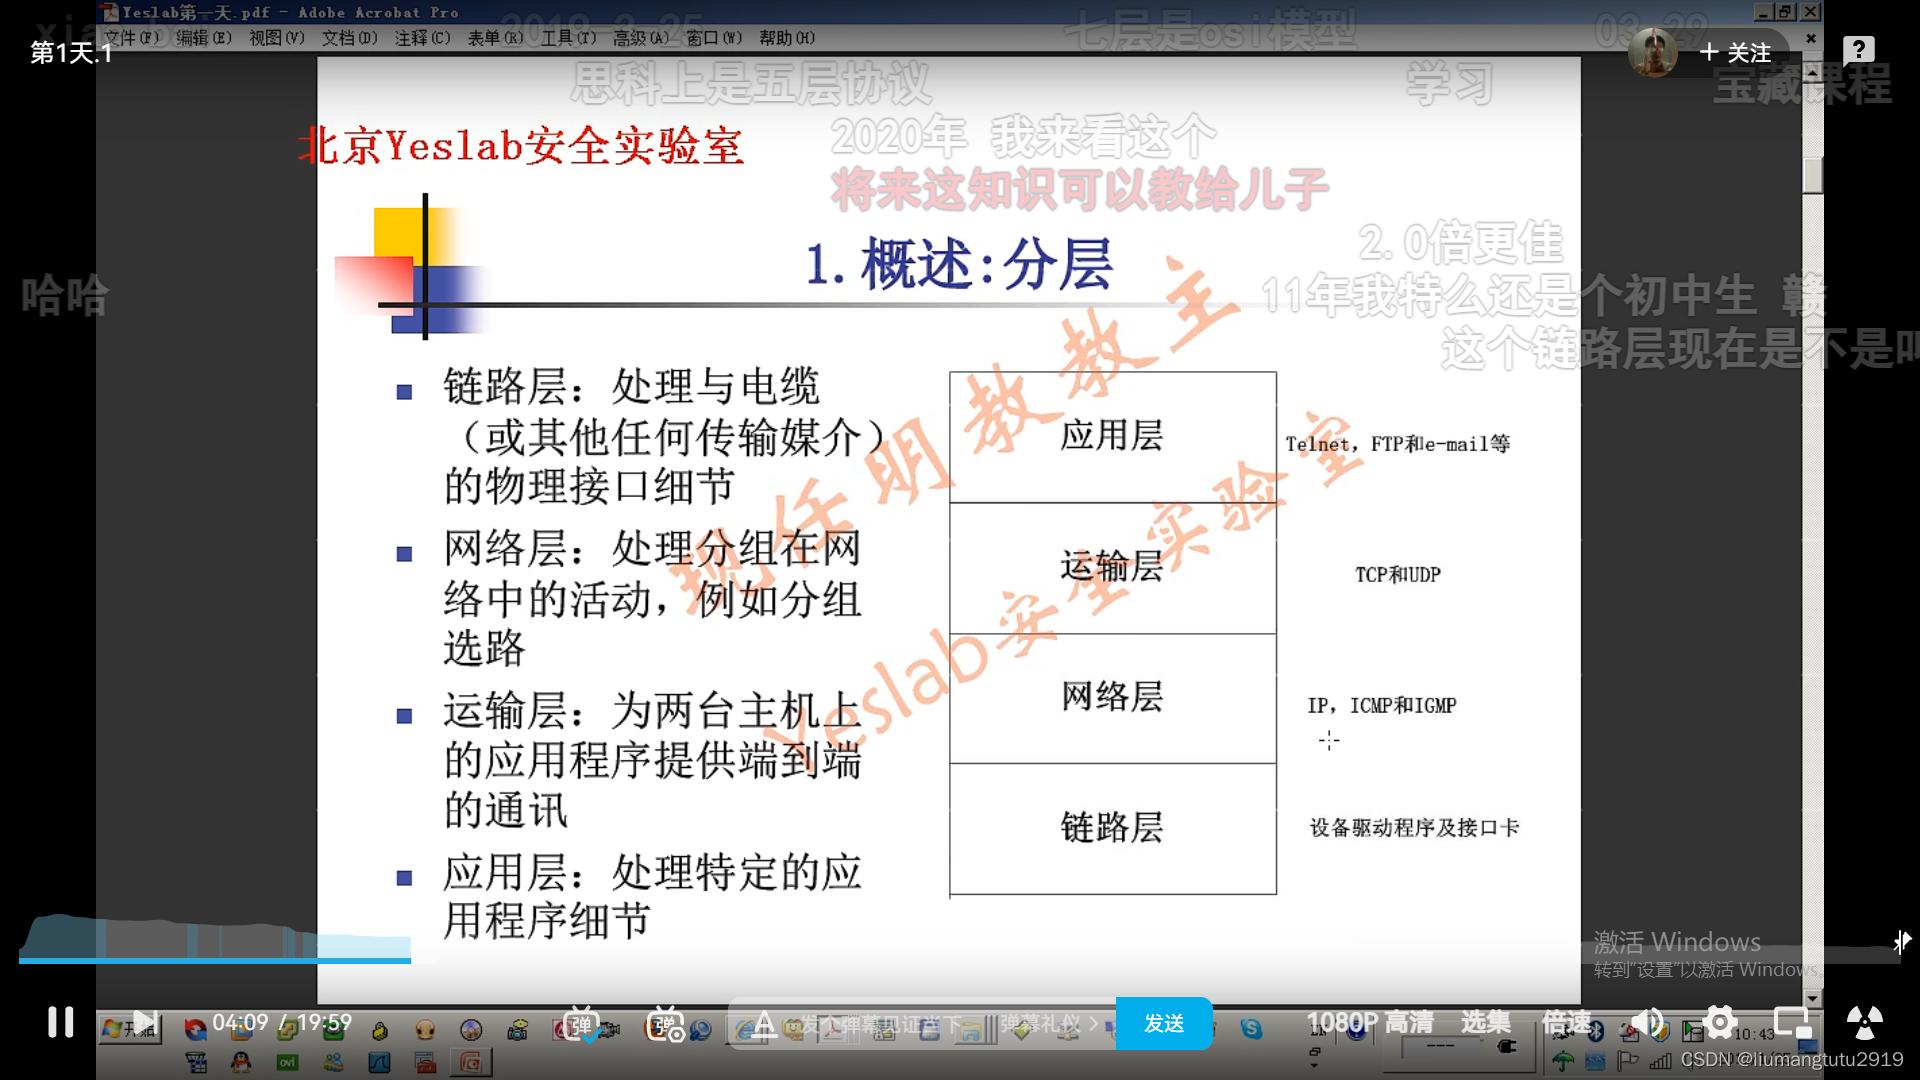Viewport: 1920px width, 1080px height.
Task: Pause the video playback
Action: point(61,1022)
